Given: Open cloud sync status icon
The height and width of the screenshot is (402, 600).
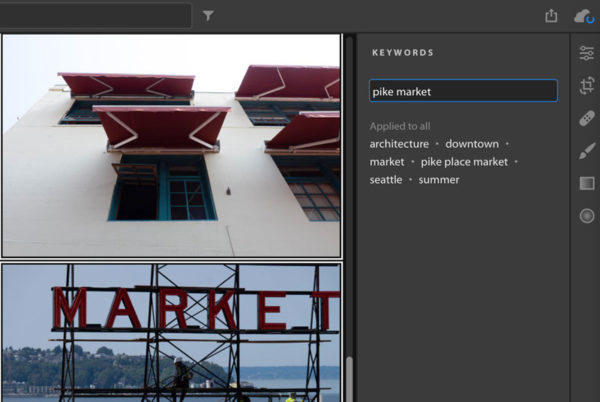Looking at the screenshot, I should tap(584, 16).
